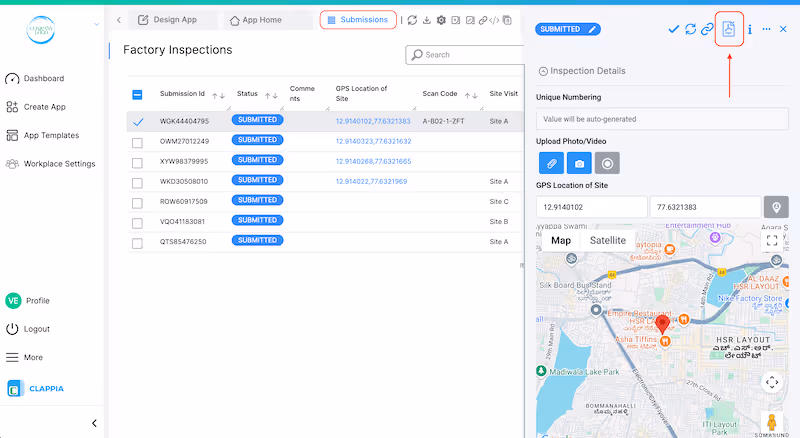Open the three-dots more options
This screenshot has height=438, width=800.
766,29
